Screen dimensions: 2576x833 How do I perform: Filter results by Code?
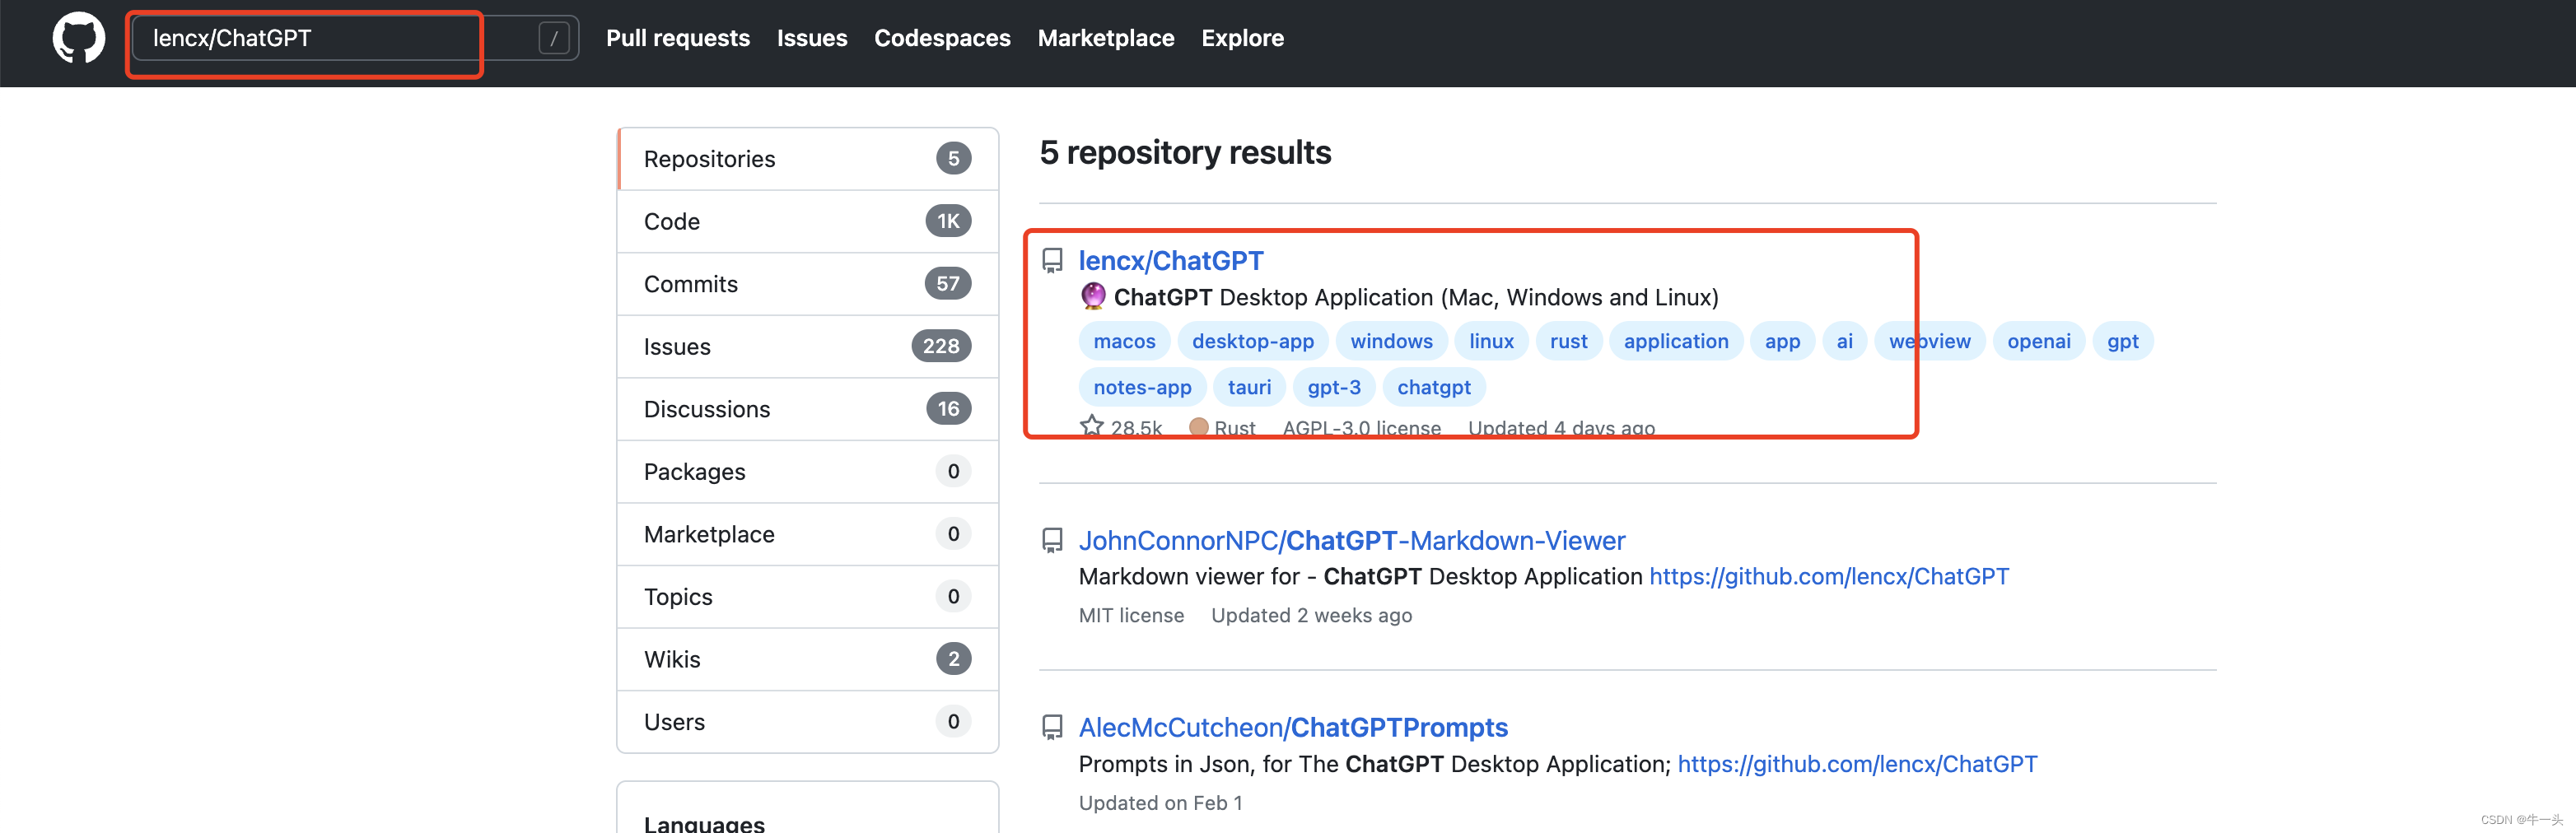pos(808,221)
